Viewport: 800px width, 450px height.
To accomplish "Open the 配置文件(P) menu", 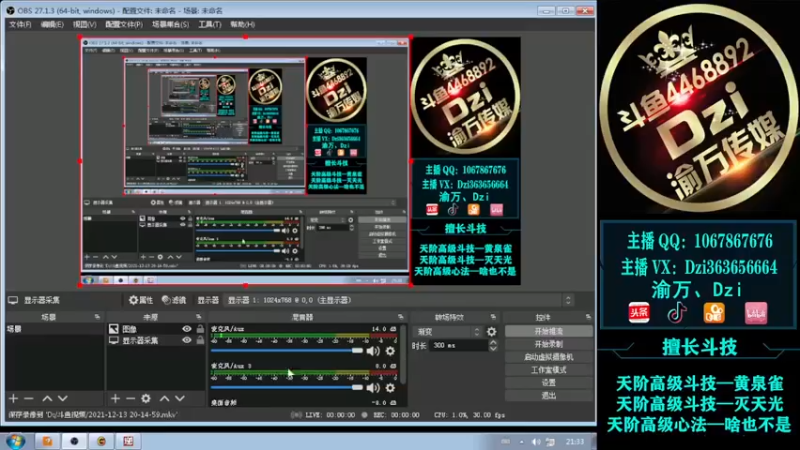I will (124, 24).
